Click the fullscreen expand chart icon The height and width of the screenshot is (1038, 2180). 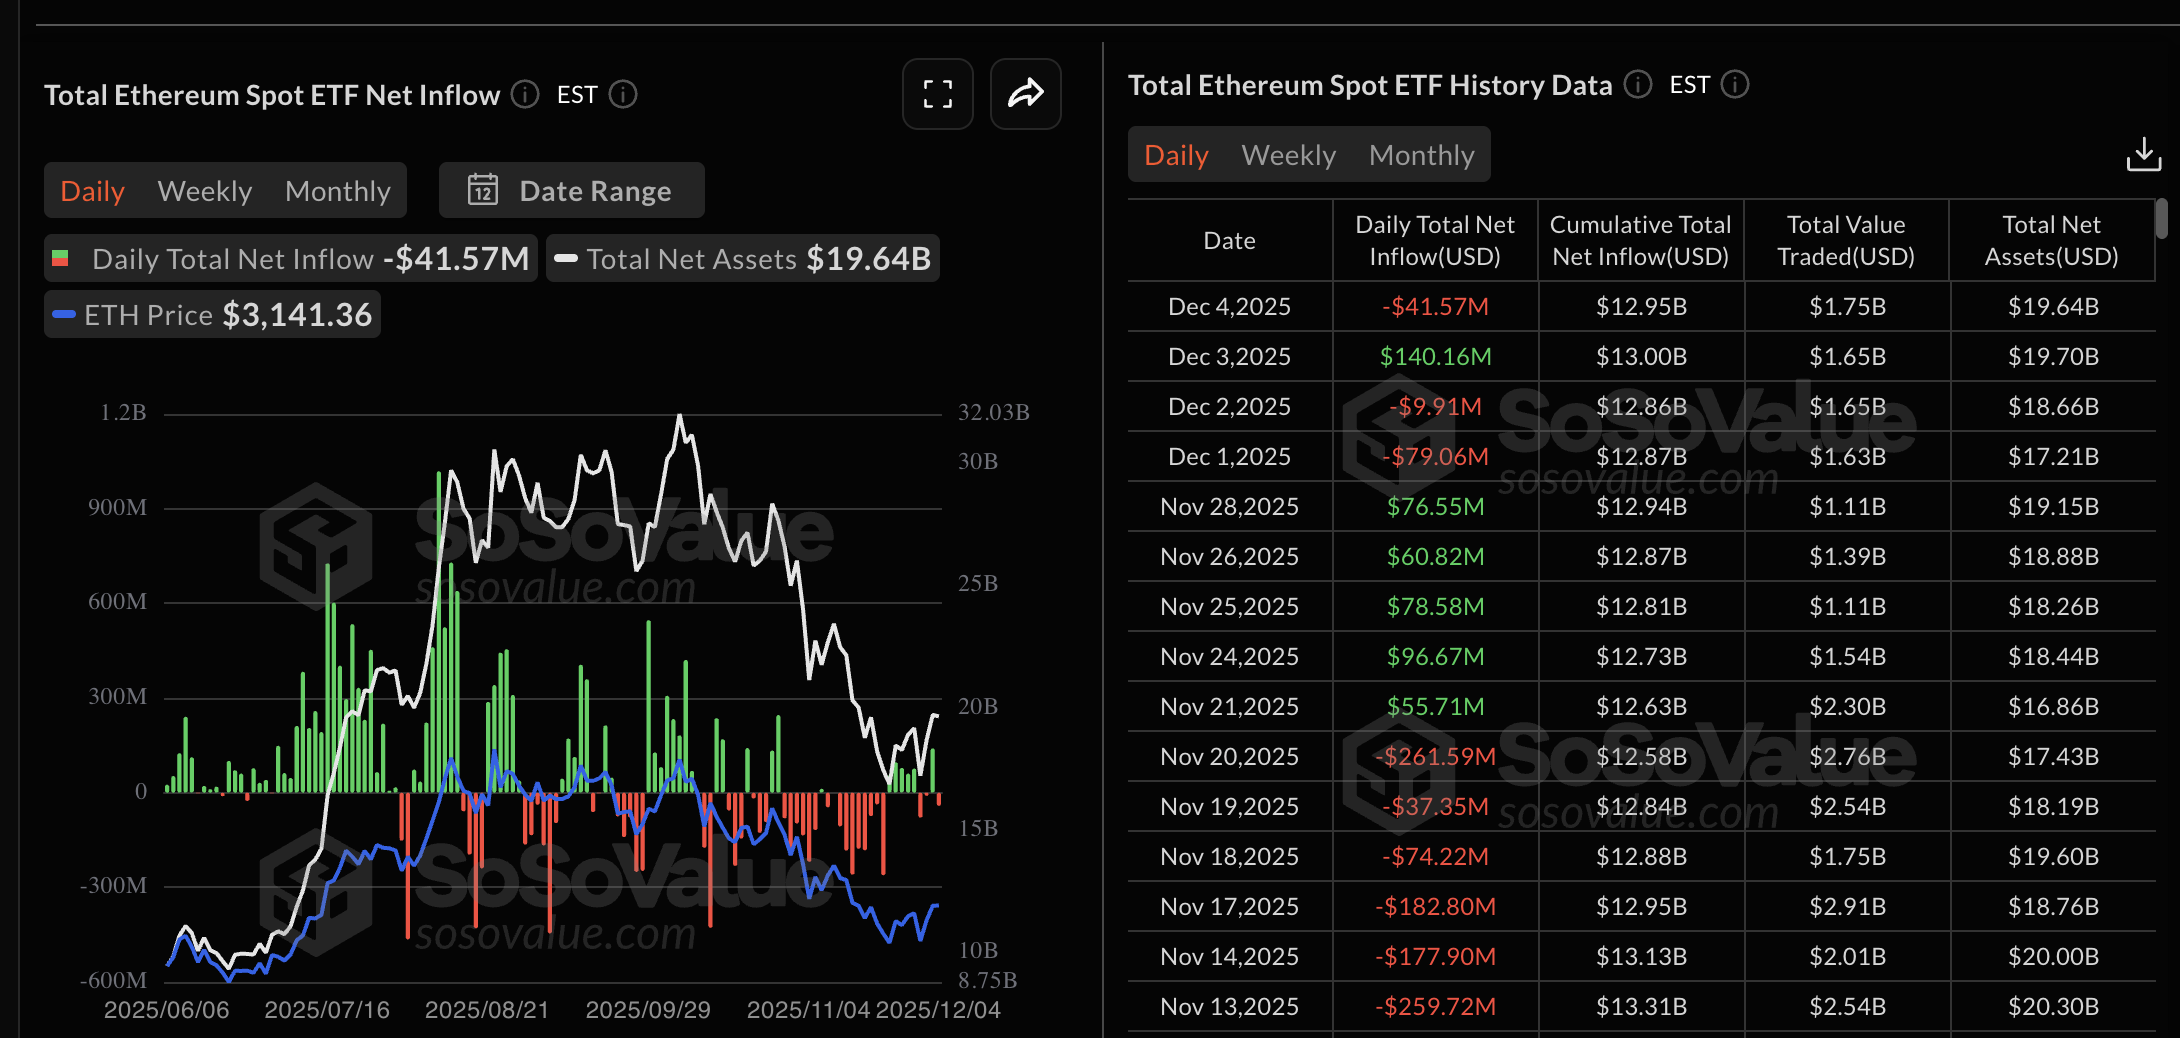coord(937,94)
